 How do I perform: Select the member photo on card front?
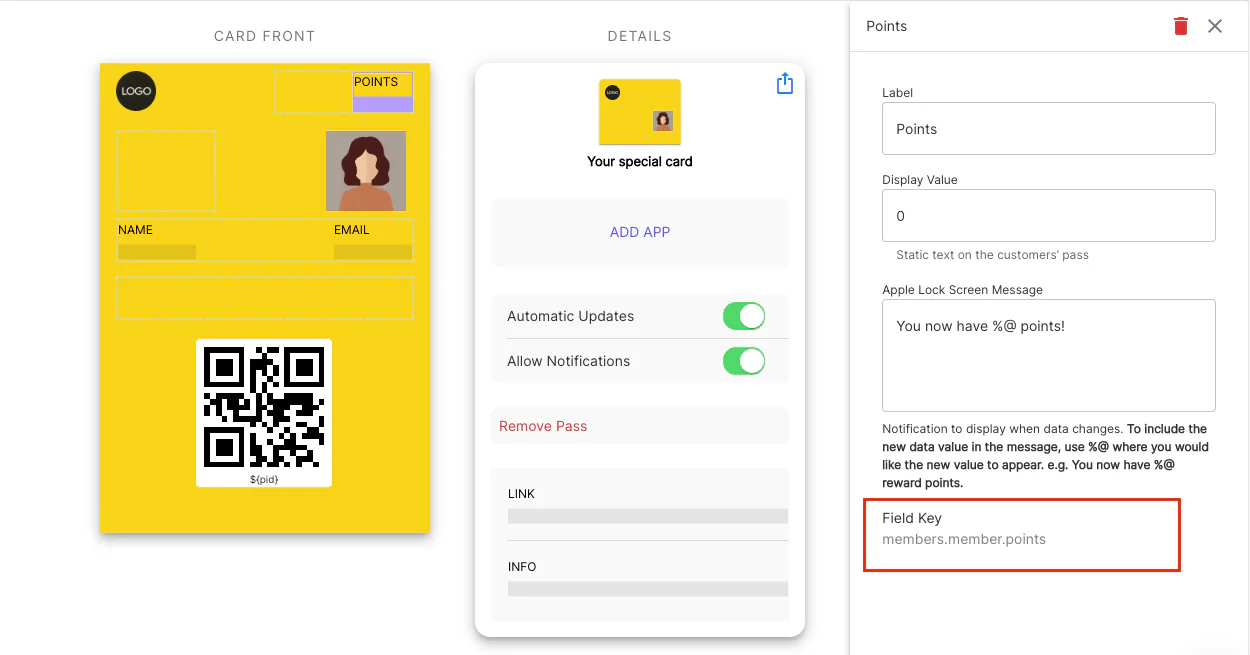366,171
